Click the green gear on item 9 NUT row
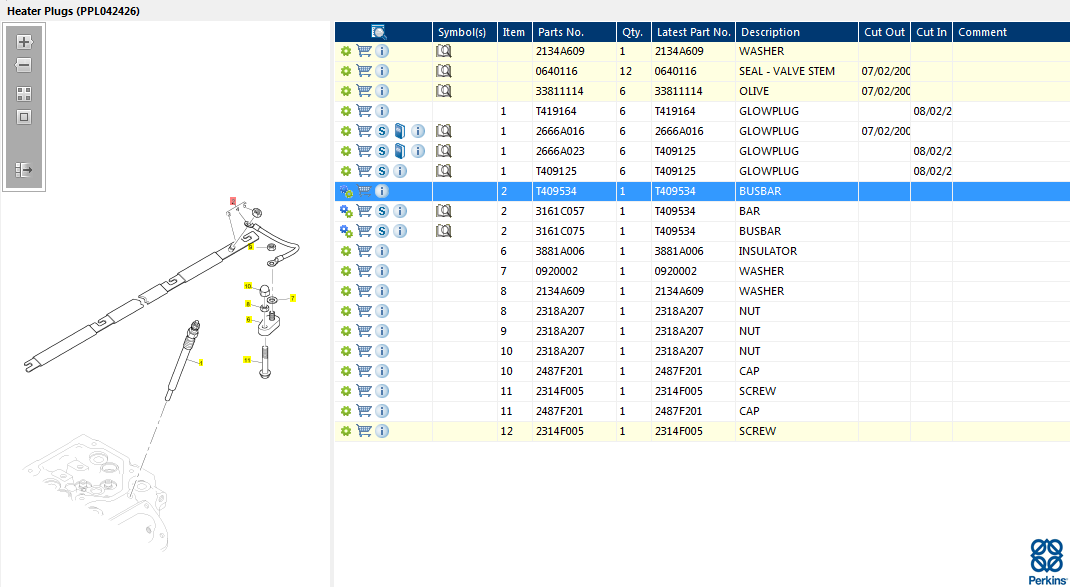Screen dimensions: 1070x587 click(345, 331)
